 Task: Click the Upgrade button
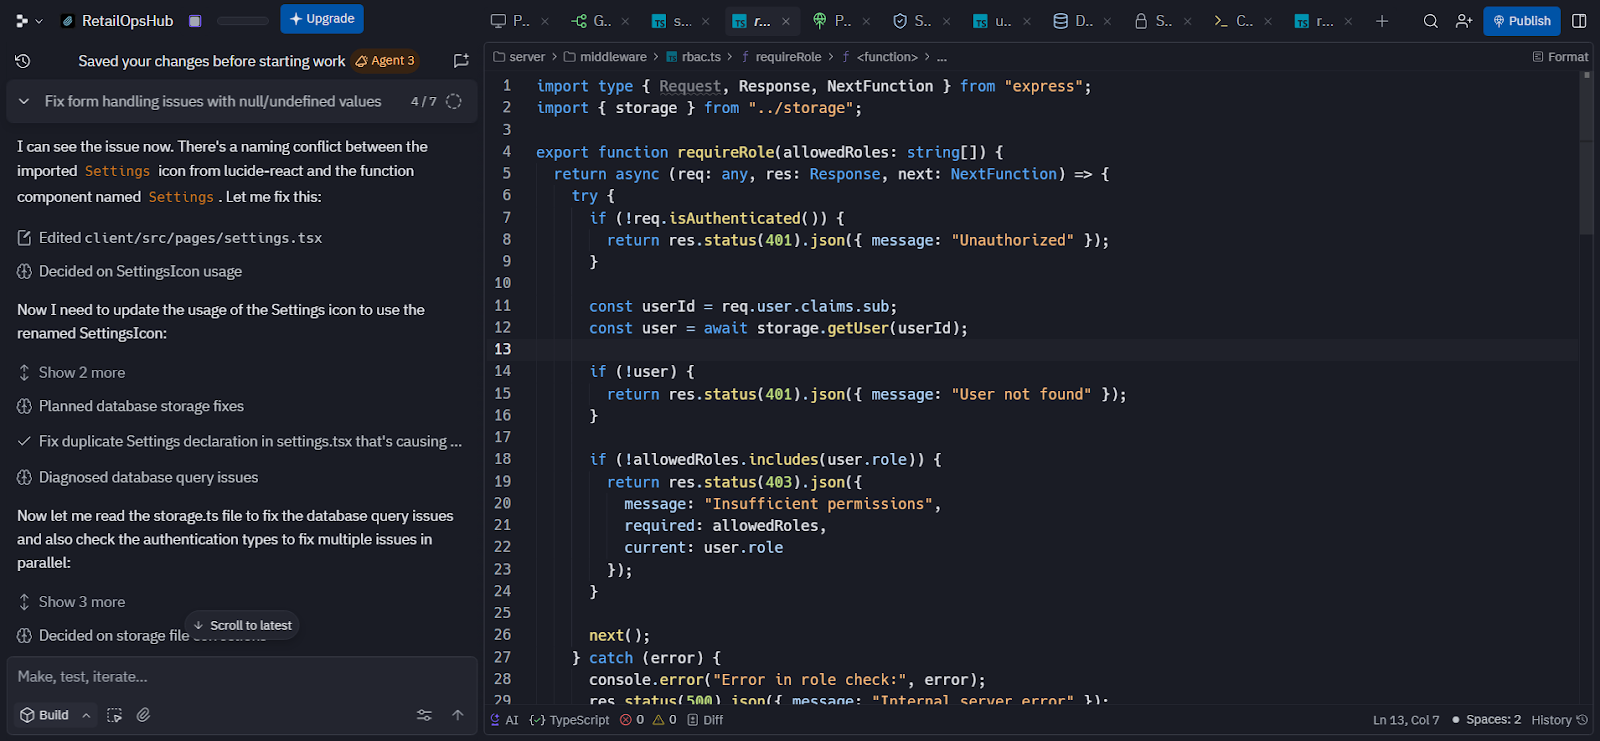pos(322,19)
